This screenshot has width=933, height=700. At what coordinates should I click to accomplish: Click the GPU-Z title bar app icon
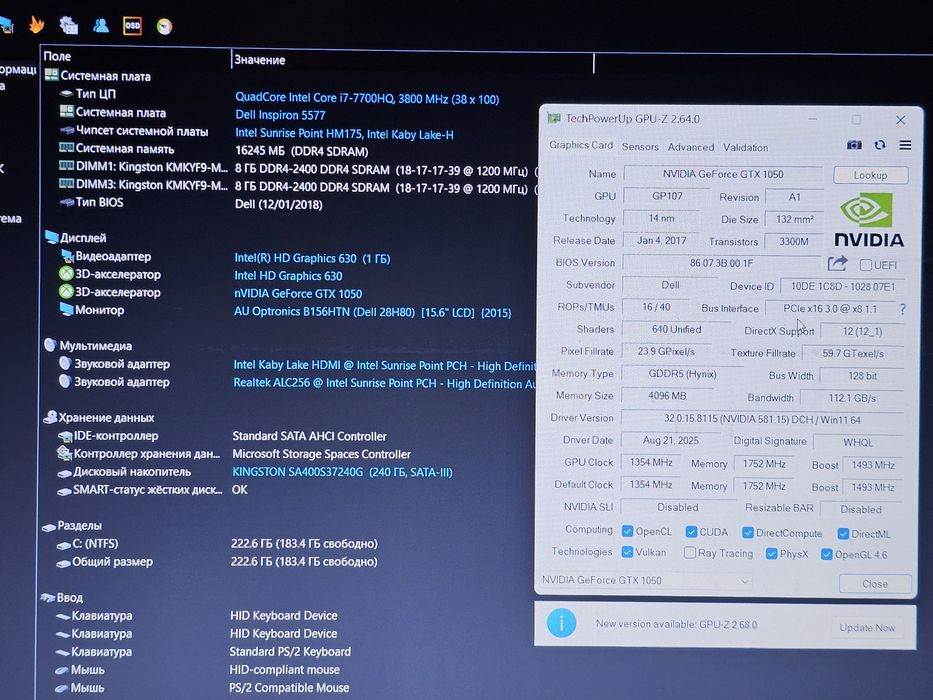click(554, 118)
